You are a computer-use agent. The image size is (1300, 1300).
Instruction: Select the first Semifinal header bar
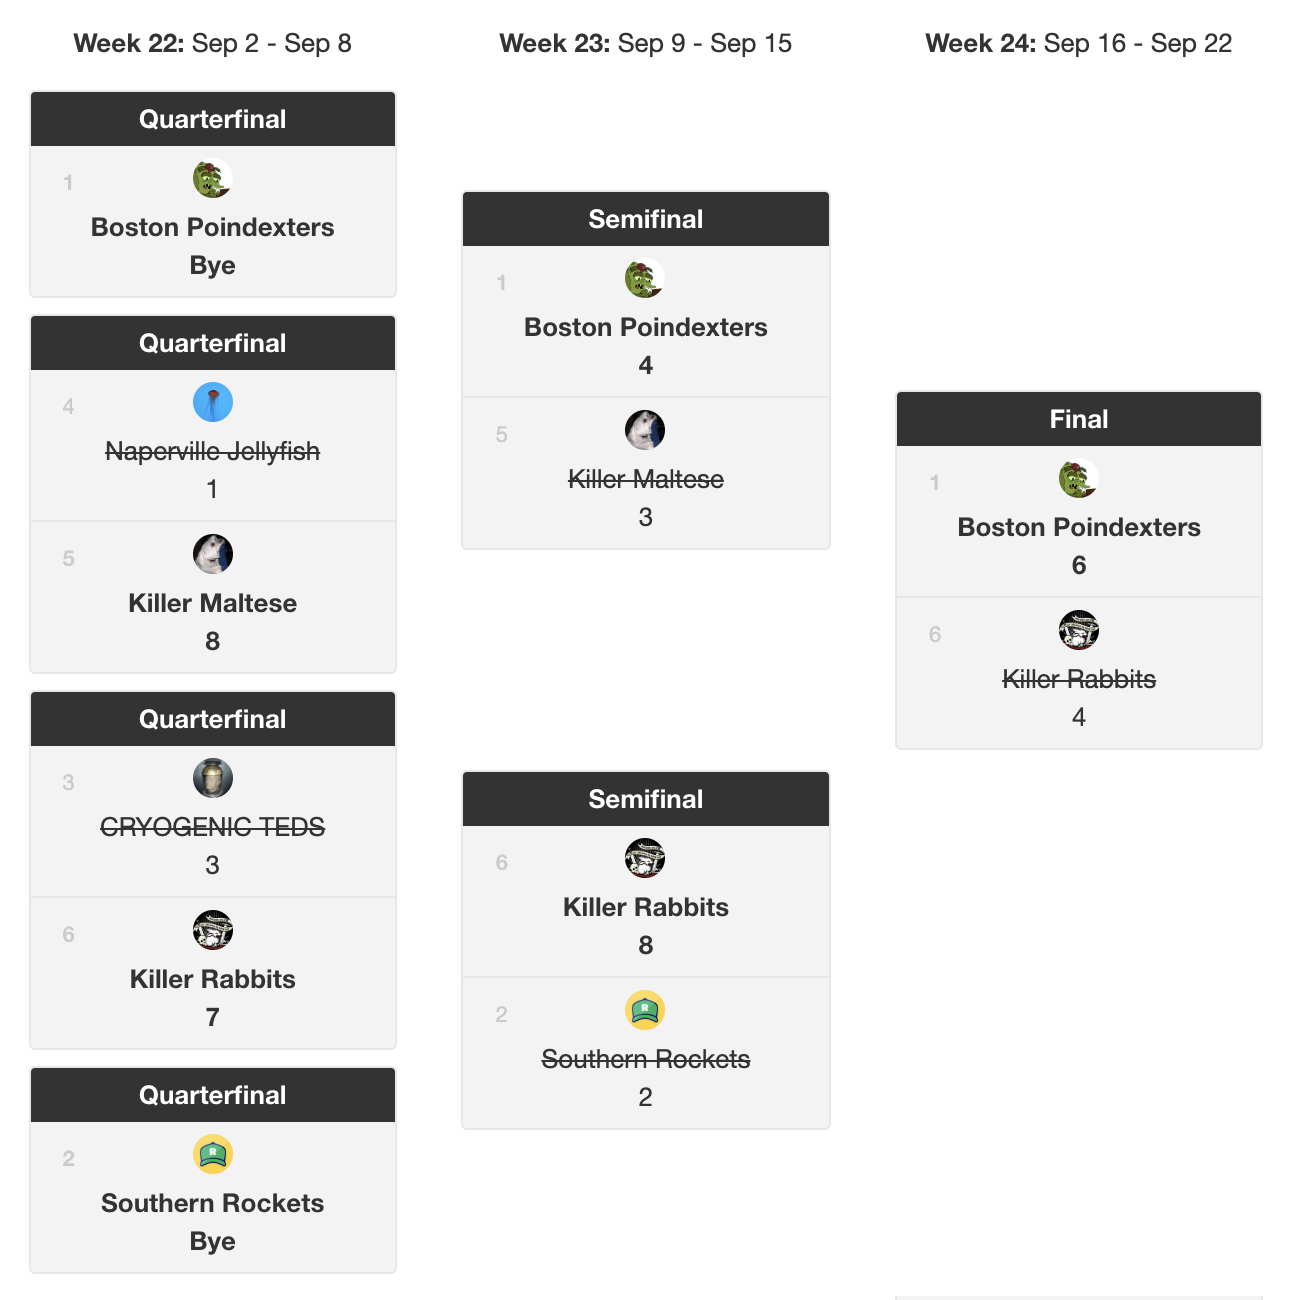[x=646, y=219]
